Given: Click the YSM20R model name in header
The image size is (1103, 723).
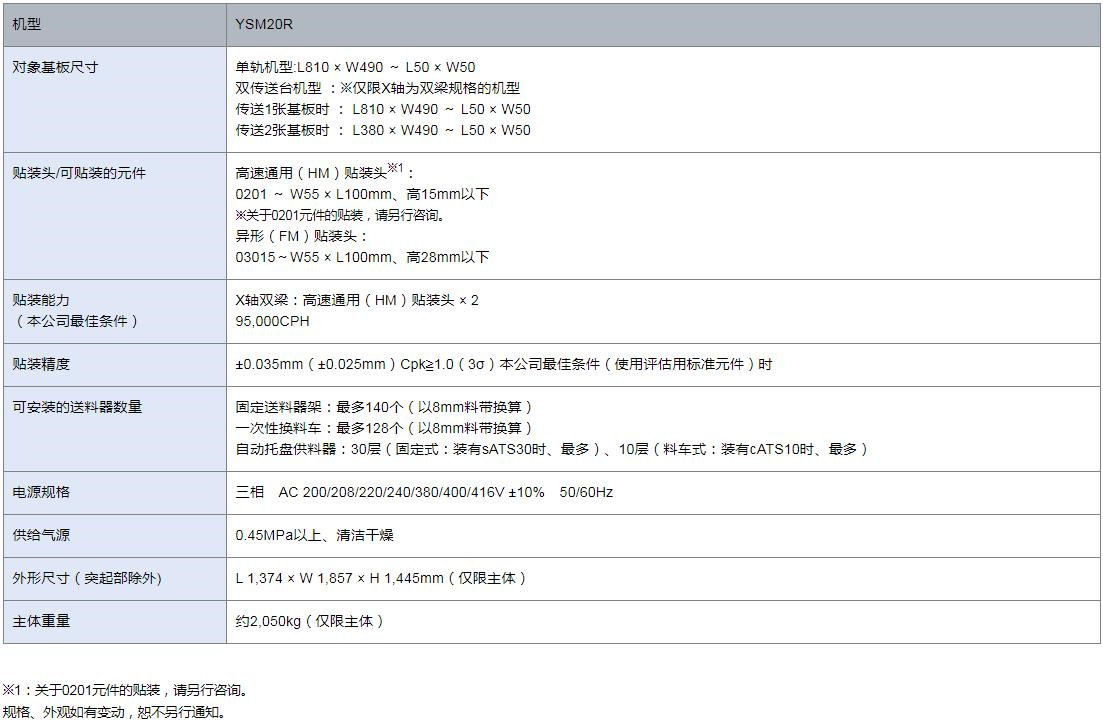Looking at the screenshot, I should point(264,24).
